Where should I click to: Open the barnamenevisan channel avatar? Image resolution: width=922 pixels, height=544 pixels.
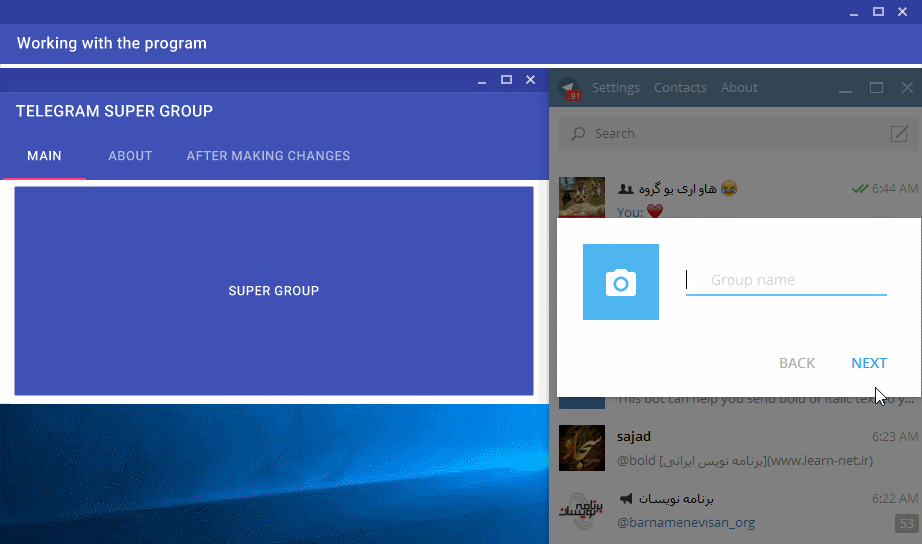[x=581, y=509]
